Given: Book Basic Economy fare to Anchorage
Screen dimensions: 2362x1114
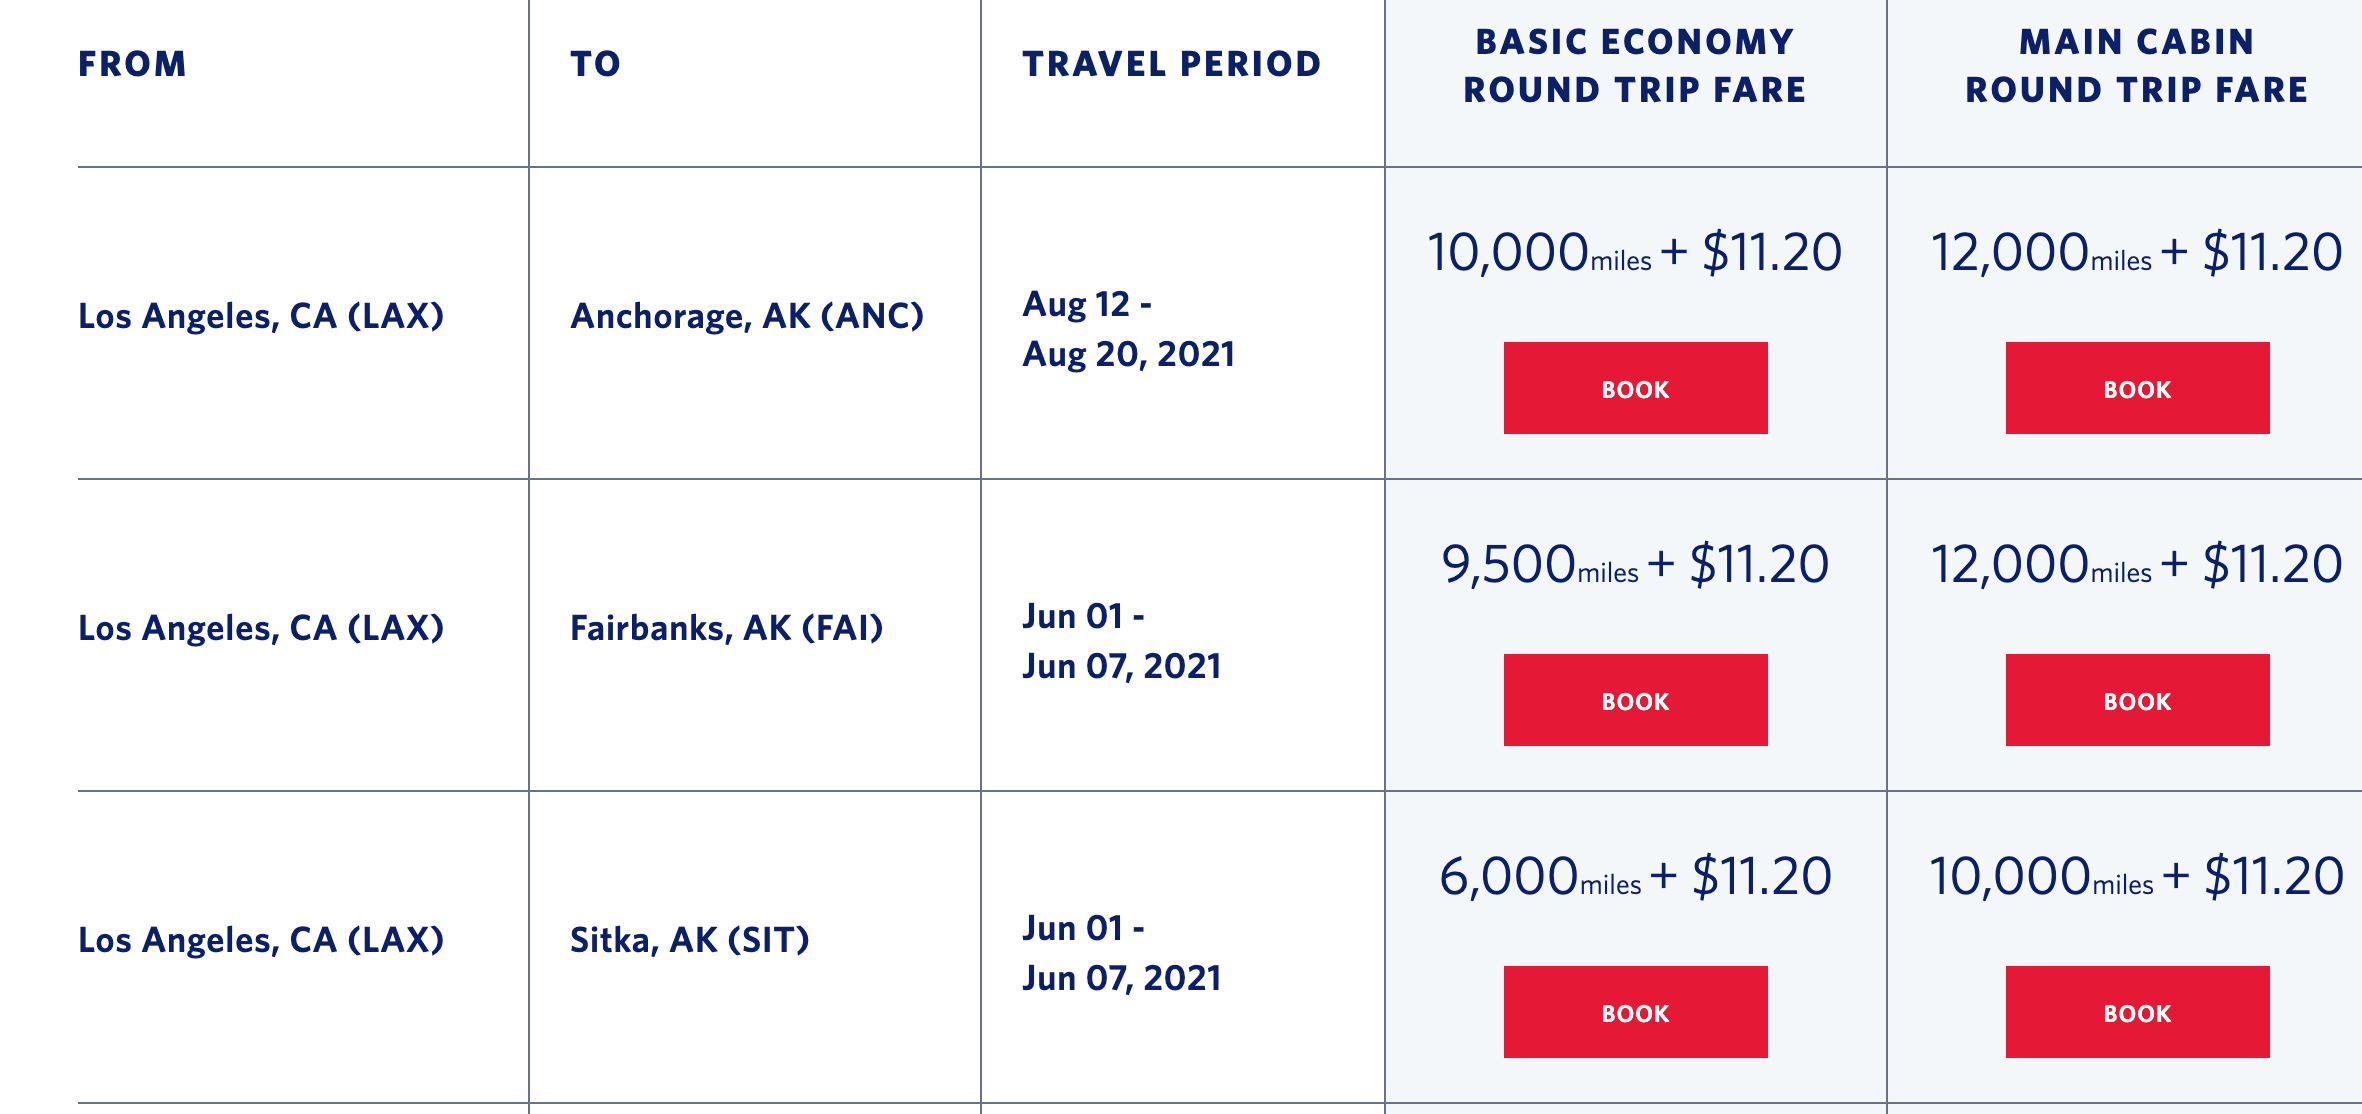Looking at the screenshot, I should tap(1635, 388).
